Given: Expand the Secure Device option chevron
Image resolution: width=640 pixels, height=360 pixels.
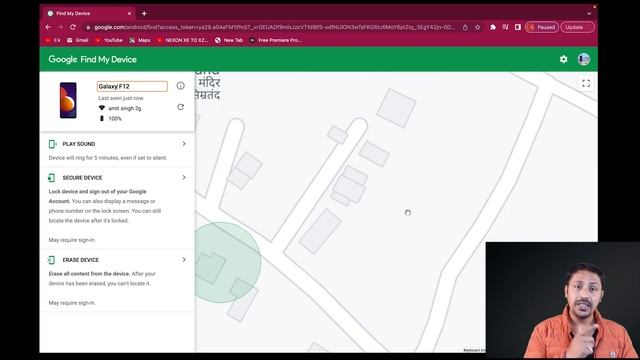Looking at the screenshot, I should click(x=184, y=178).
